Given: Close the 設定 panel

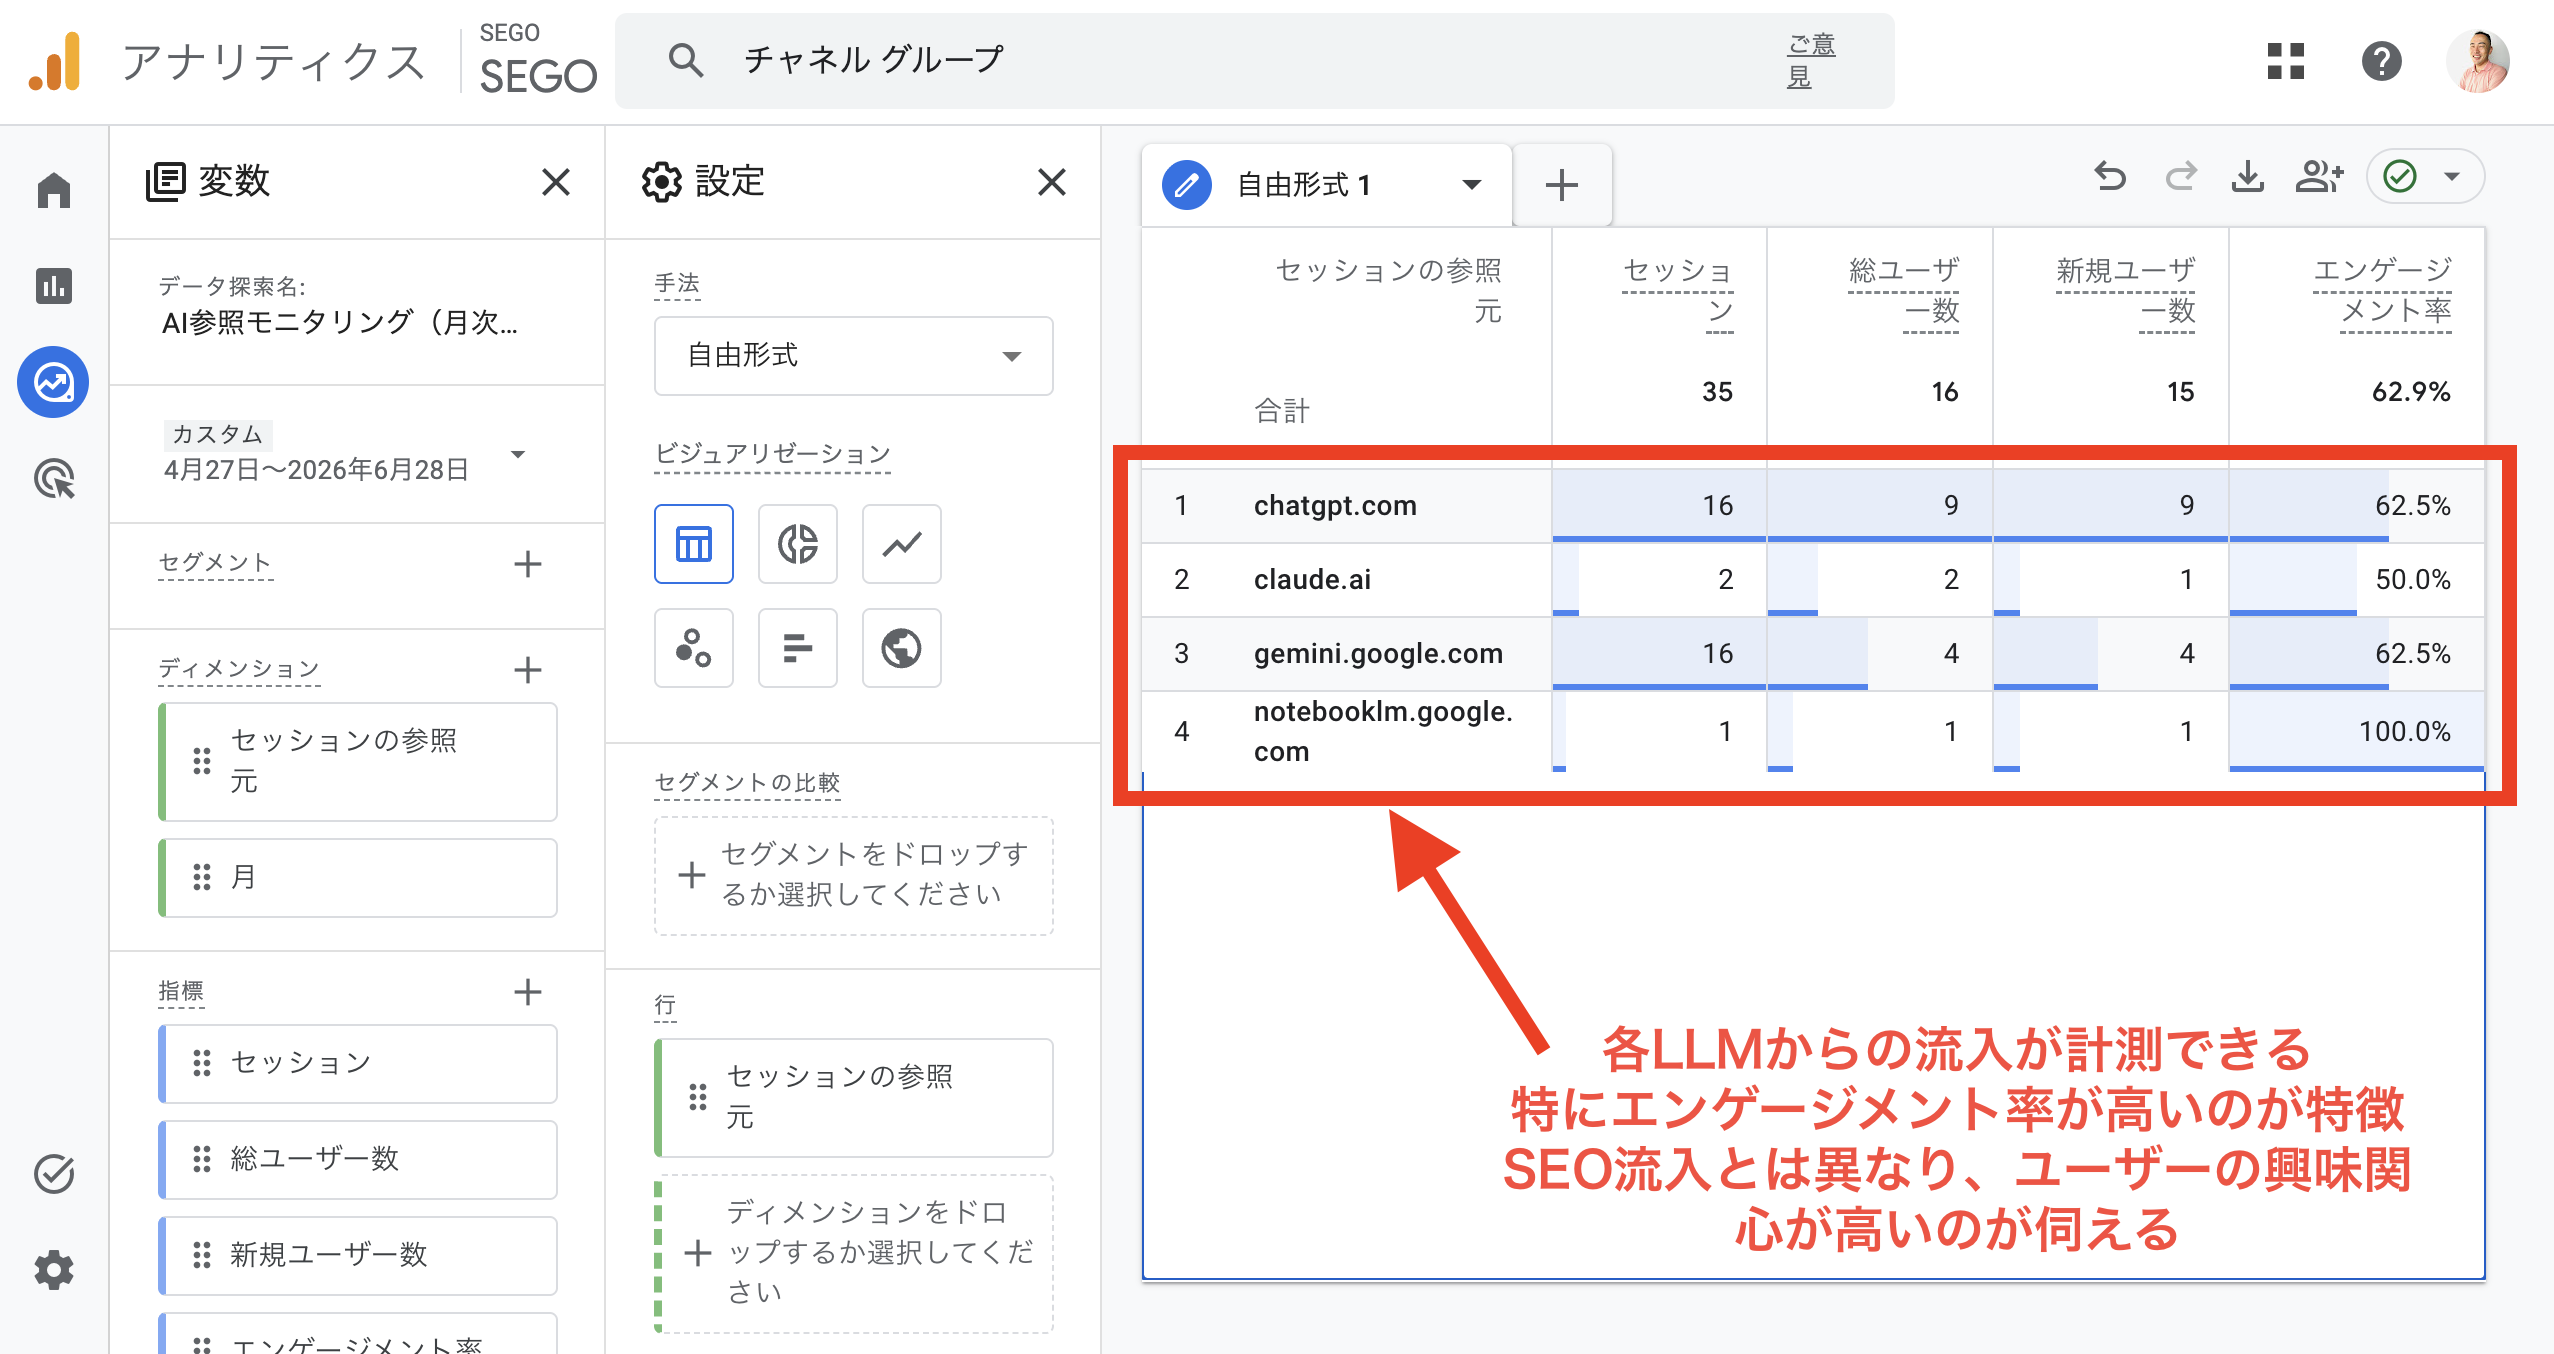Looking at the screenshot, I should (x=1052, y=182).
